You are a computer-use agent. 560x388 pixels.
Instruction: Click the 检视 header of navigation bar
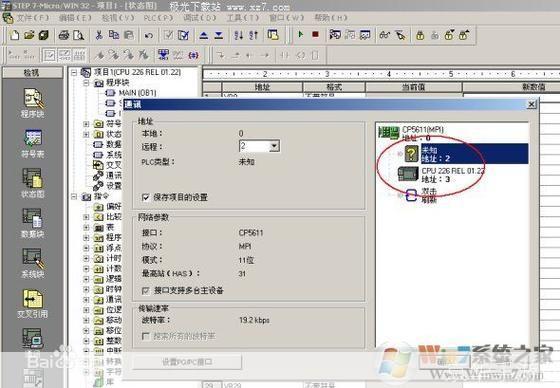tap(32, 73)
